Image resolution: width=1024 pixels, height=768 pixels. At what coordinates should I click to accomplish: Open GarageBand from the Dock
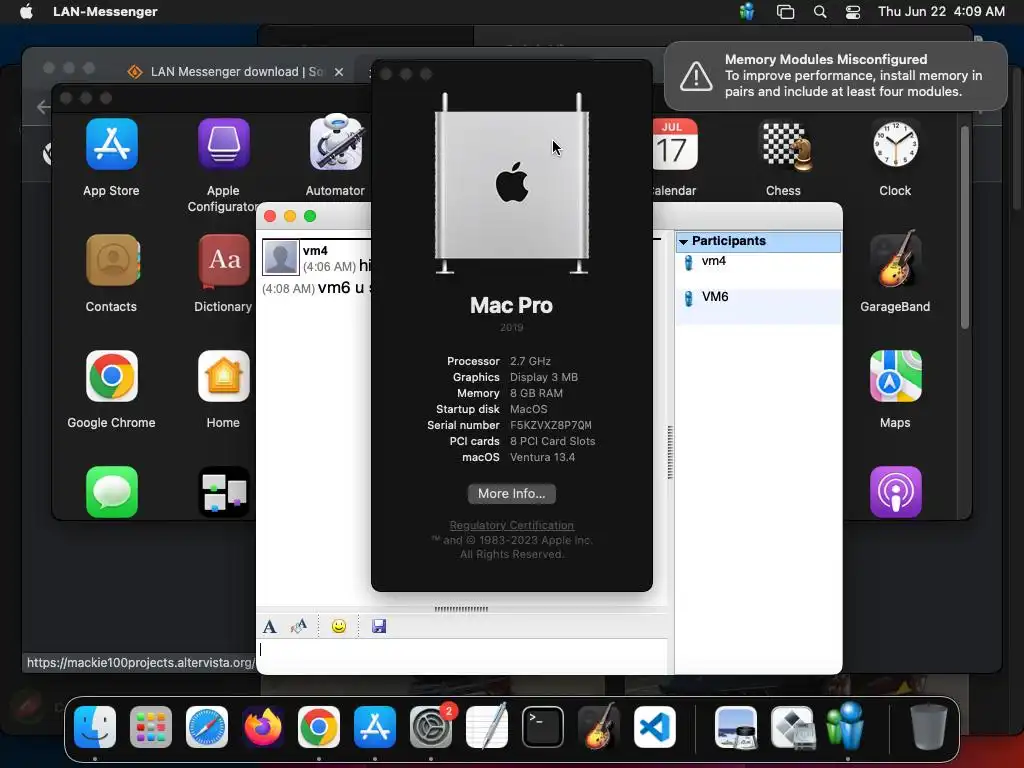click(599, 726)
